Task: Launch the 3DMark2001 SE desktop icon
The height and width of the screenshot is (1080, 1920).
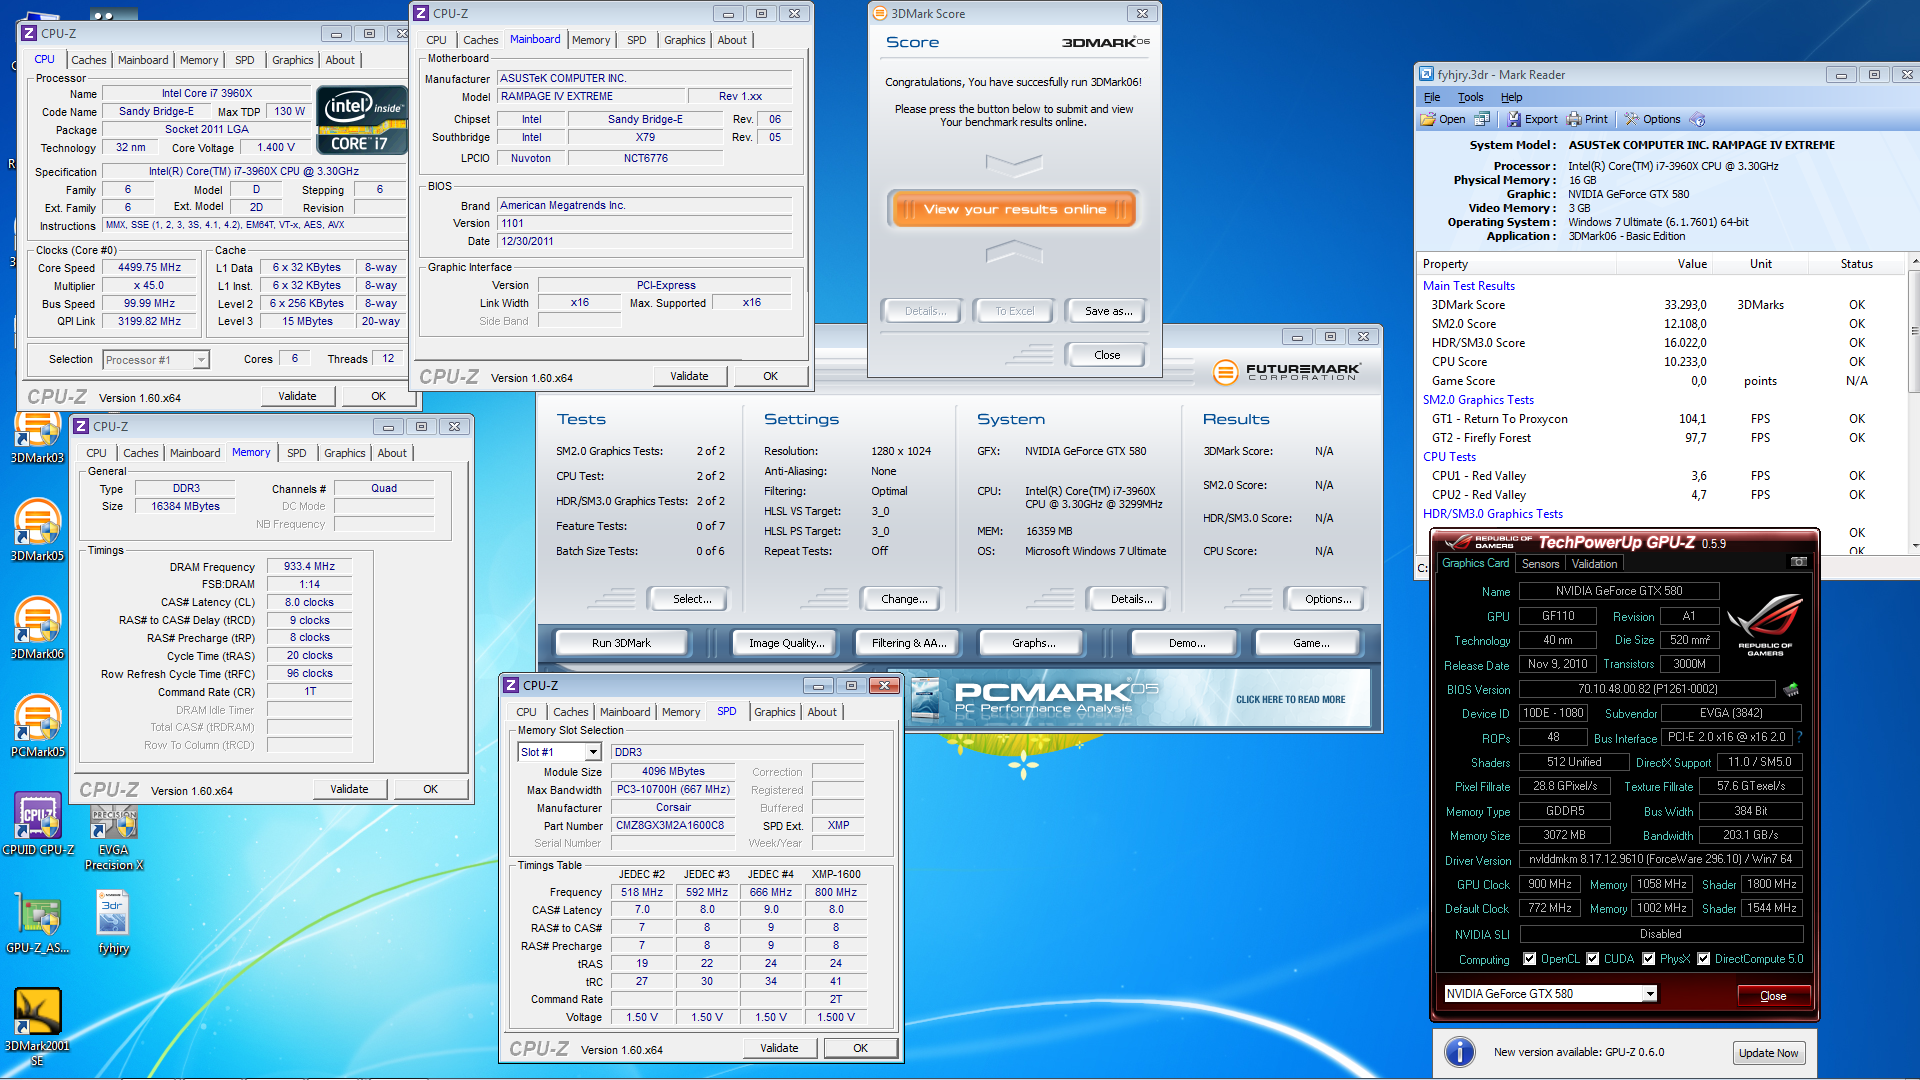Action: coord(37,1027)
